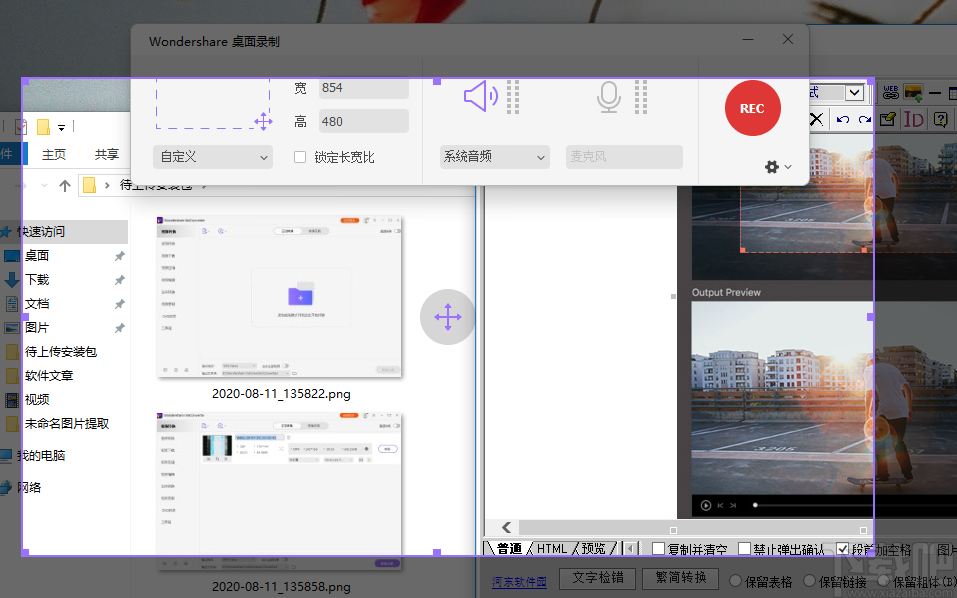
Task: Click the insert image icon in the editor toolbar
Action: [x=913, y=93]
